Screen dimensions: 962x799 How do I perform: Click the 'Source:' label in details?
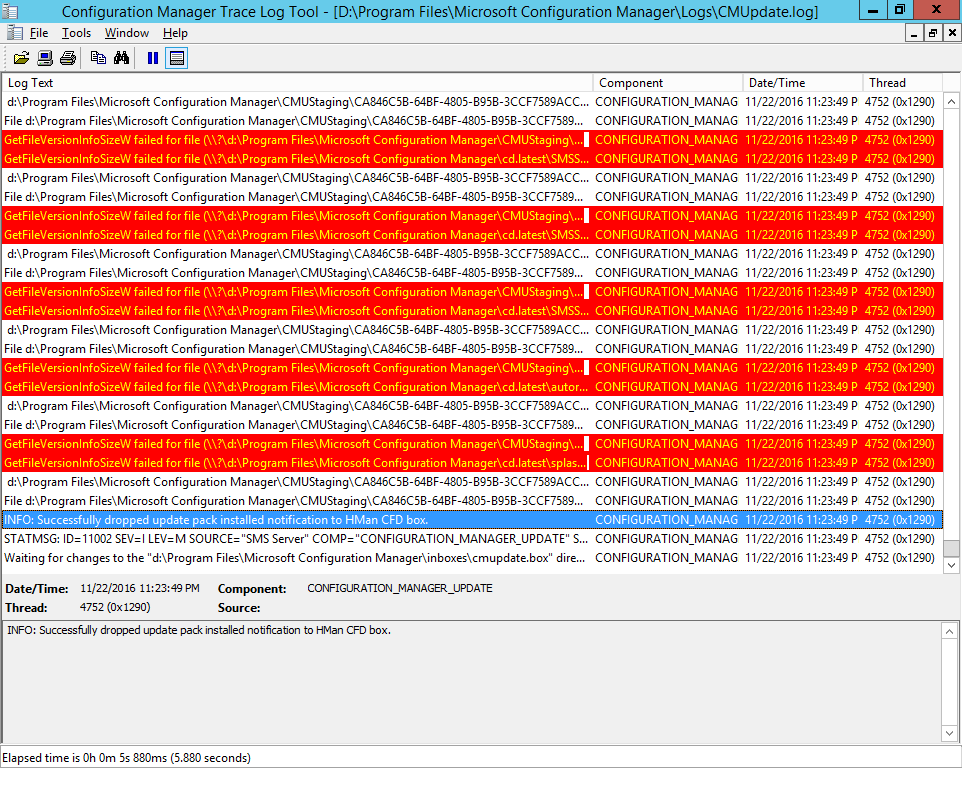(x=239, y=608)
